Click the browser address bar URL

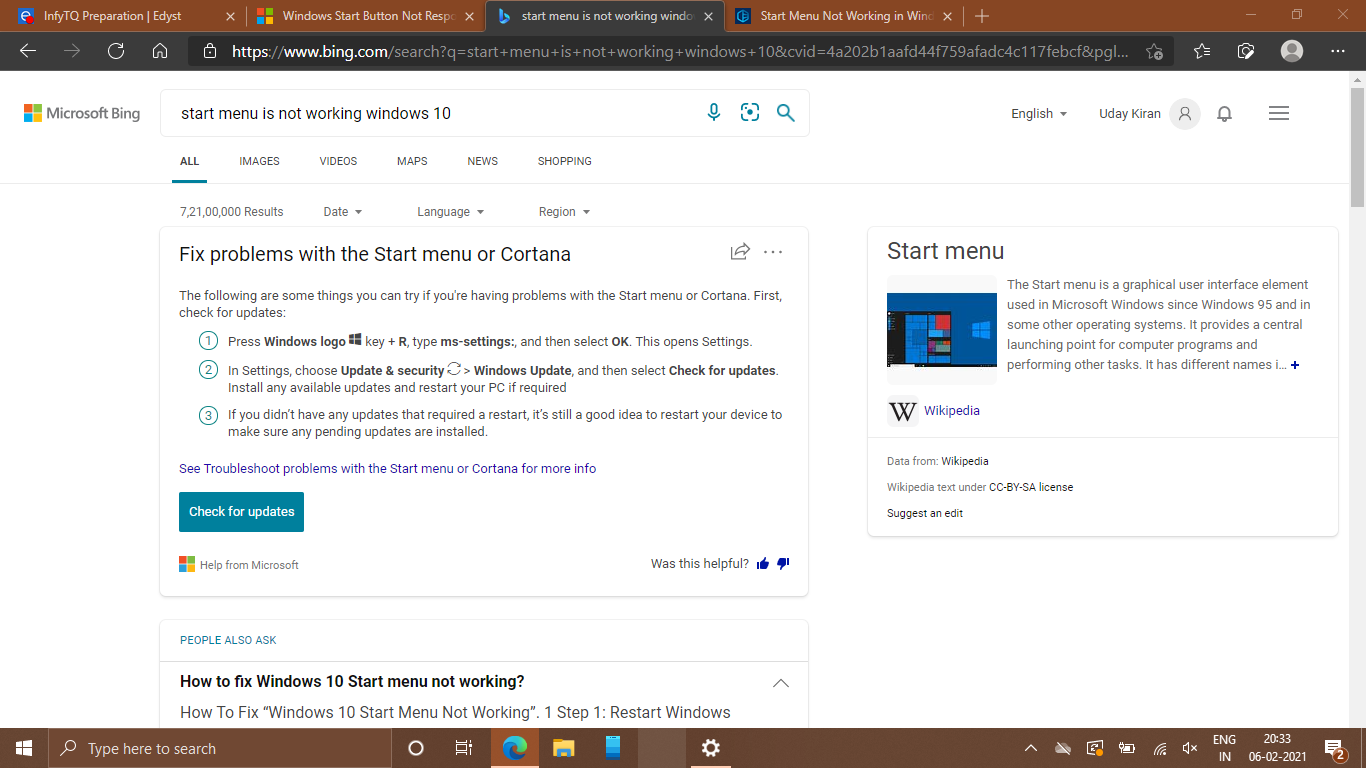pos(680,51)
